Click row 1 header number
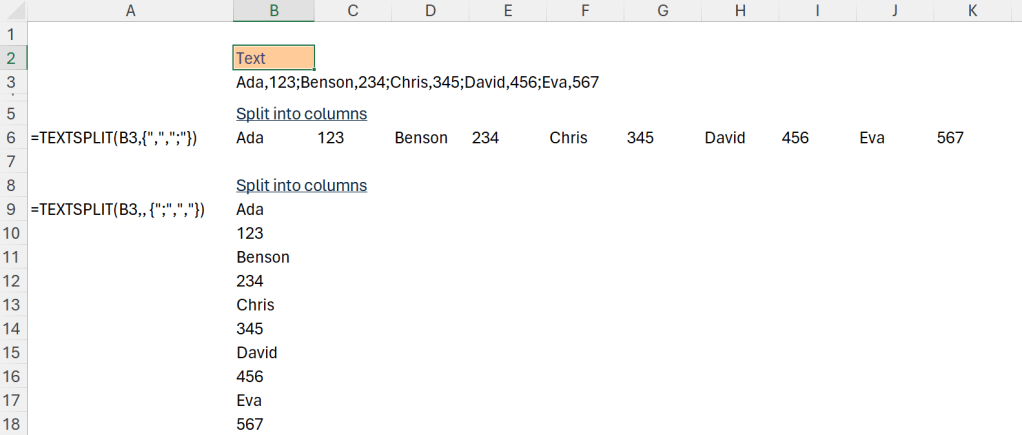The width and height of the screenshot is (1022, 435). (x=11, y=34)
